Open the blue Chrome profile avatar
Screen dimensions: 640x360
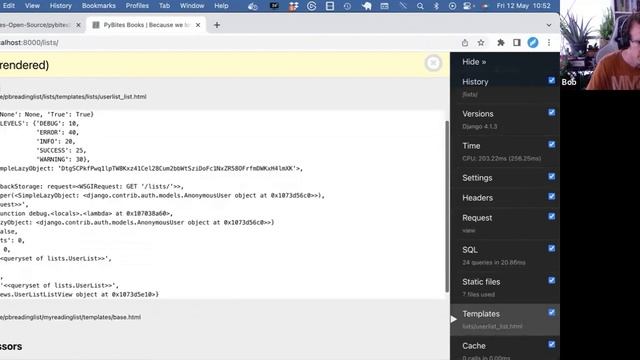[x=533, y=42]
